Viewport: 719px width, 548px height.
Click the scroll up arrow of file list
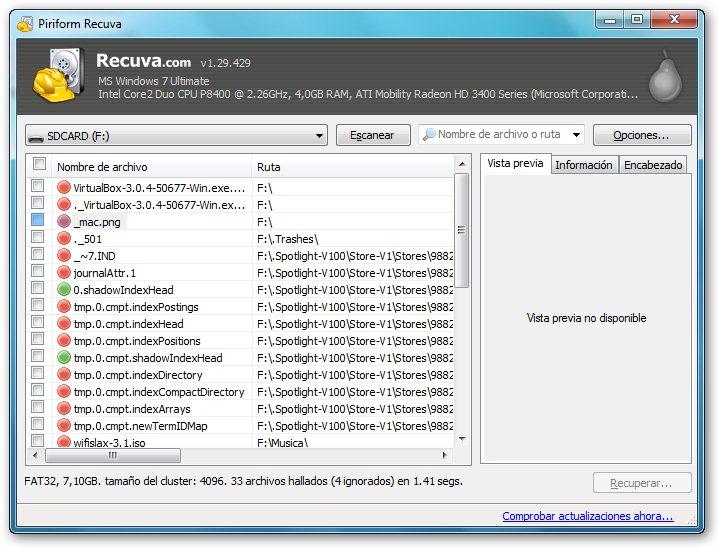[462, 164]
